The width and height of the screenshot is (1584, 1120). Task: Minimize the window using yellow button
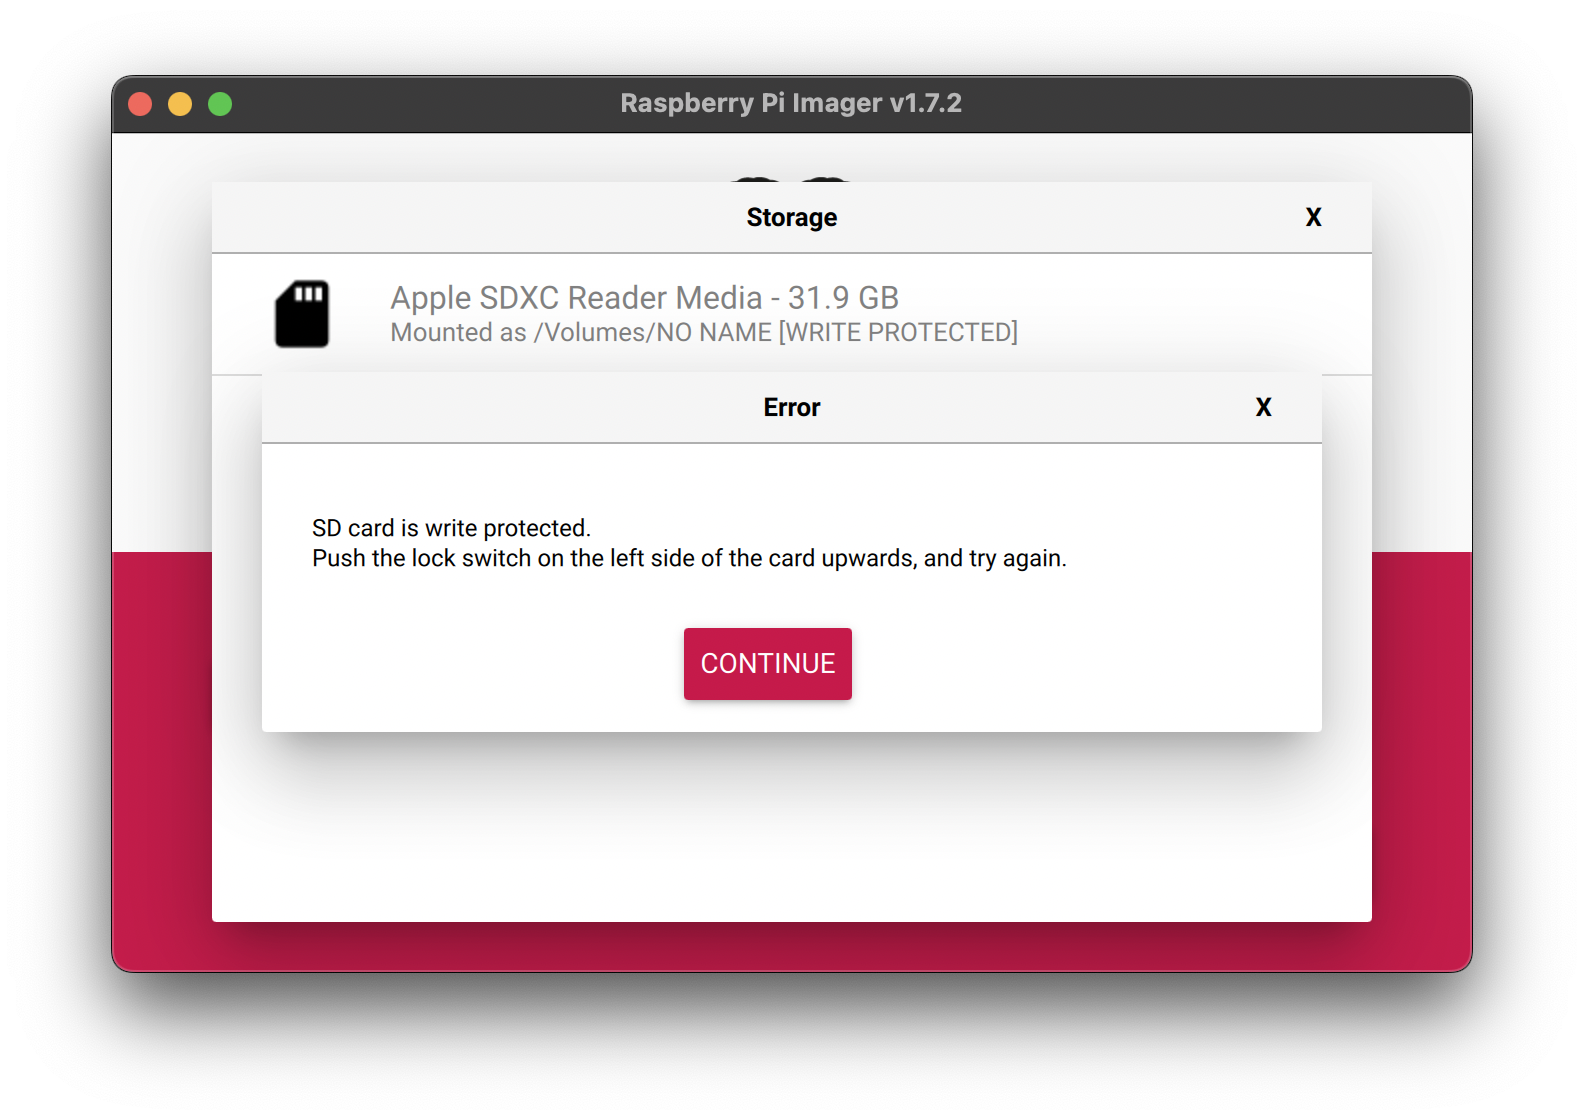(180, 104)
